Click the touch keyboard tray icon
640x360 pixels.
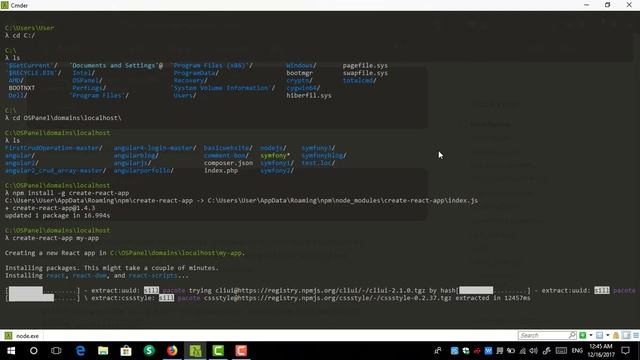point(561,351)
